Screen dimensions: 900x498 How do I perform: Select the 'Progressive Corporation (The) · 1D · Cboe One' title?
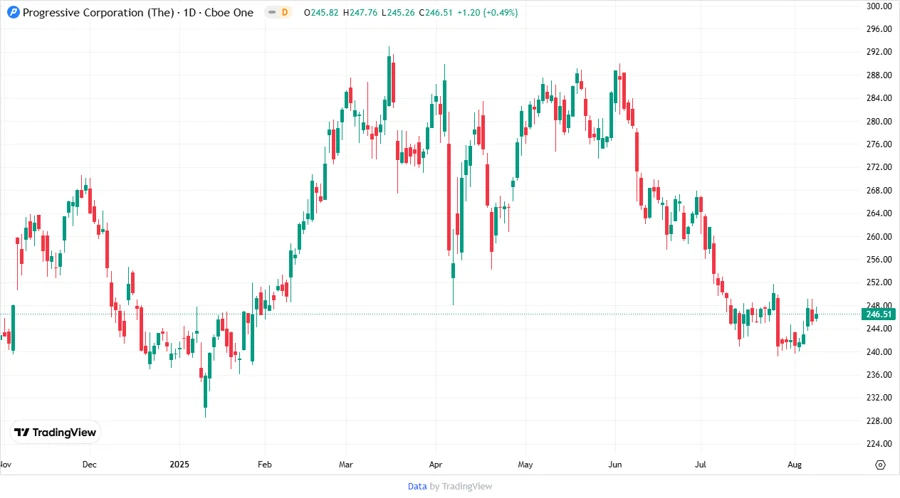point(138,12)
